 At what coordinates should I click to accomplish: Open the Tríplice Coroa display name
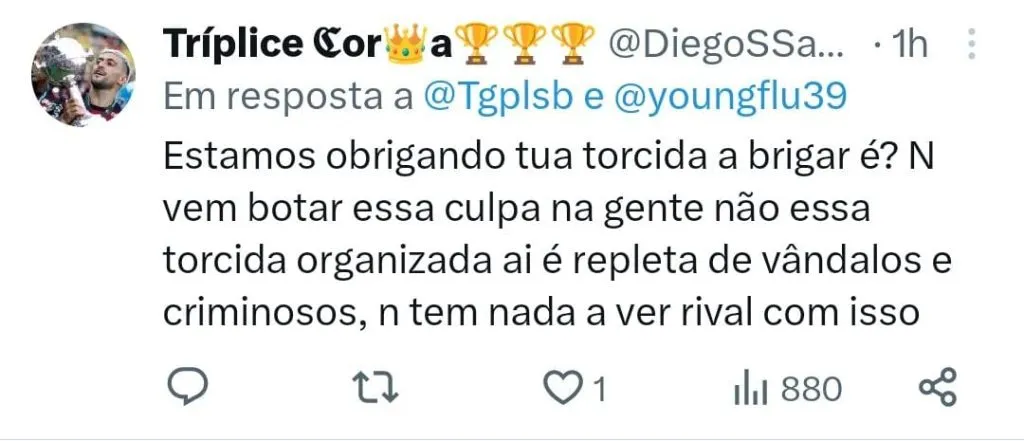pos(307,44)
